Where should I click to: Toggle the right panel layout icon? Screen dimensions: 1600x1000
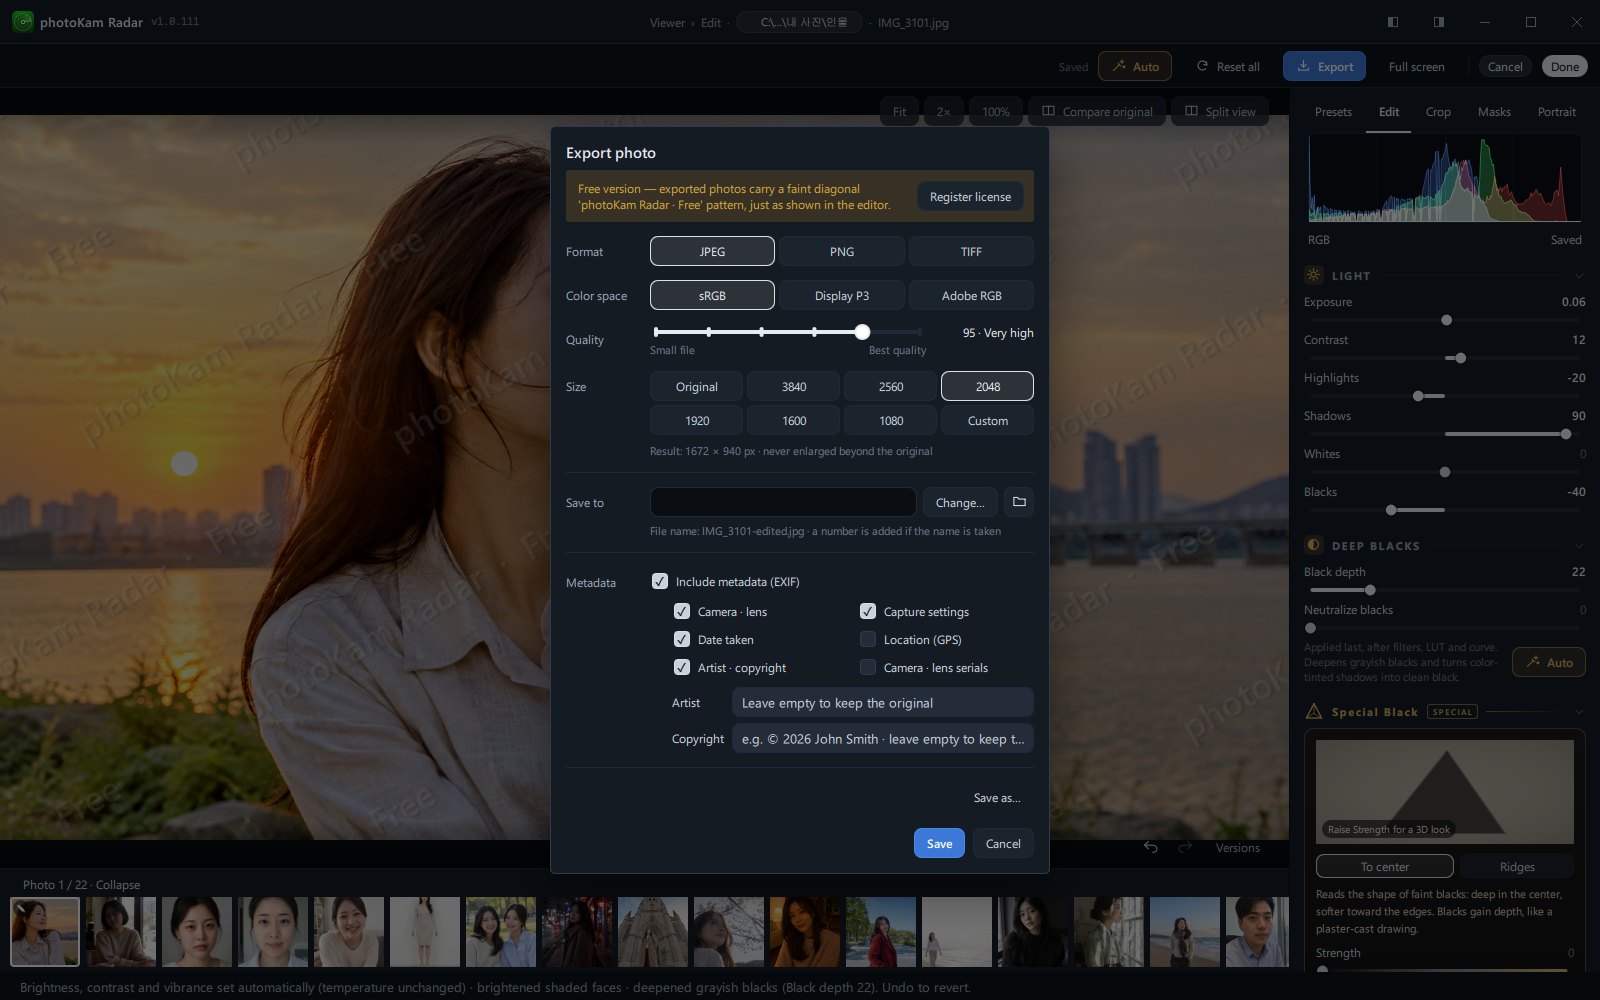(1439, 22)
